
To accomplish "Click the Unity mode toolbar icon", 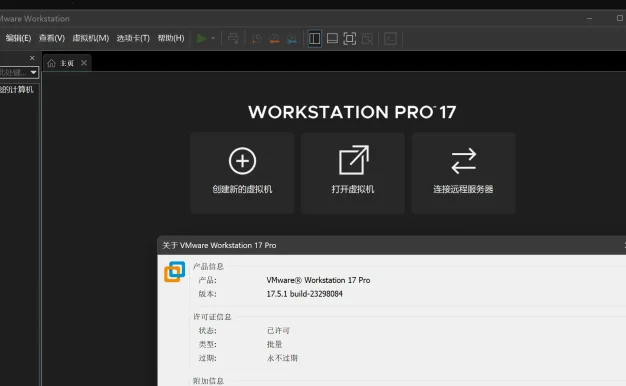I will click(x=367, y=39).
